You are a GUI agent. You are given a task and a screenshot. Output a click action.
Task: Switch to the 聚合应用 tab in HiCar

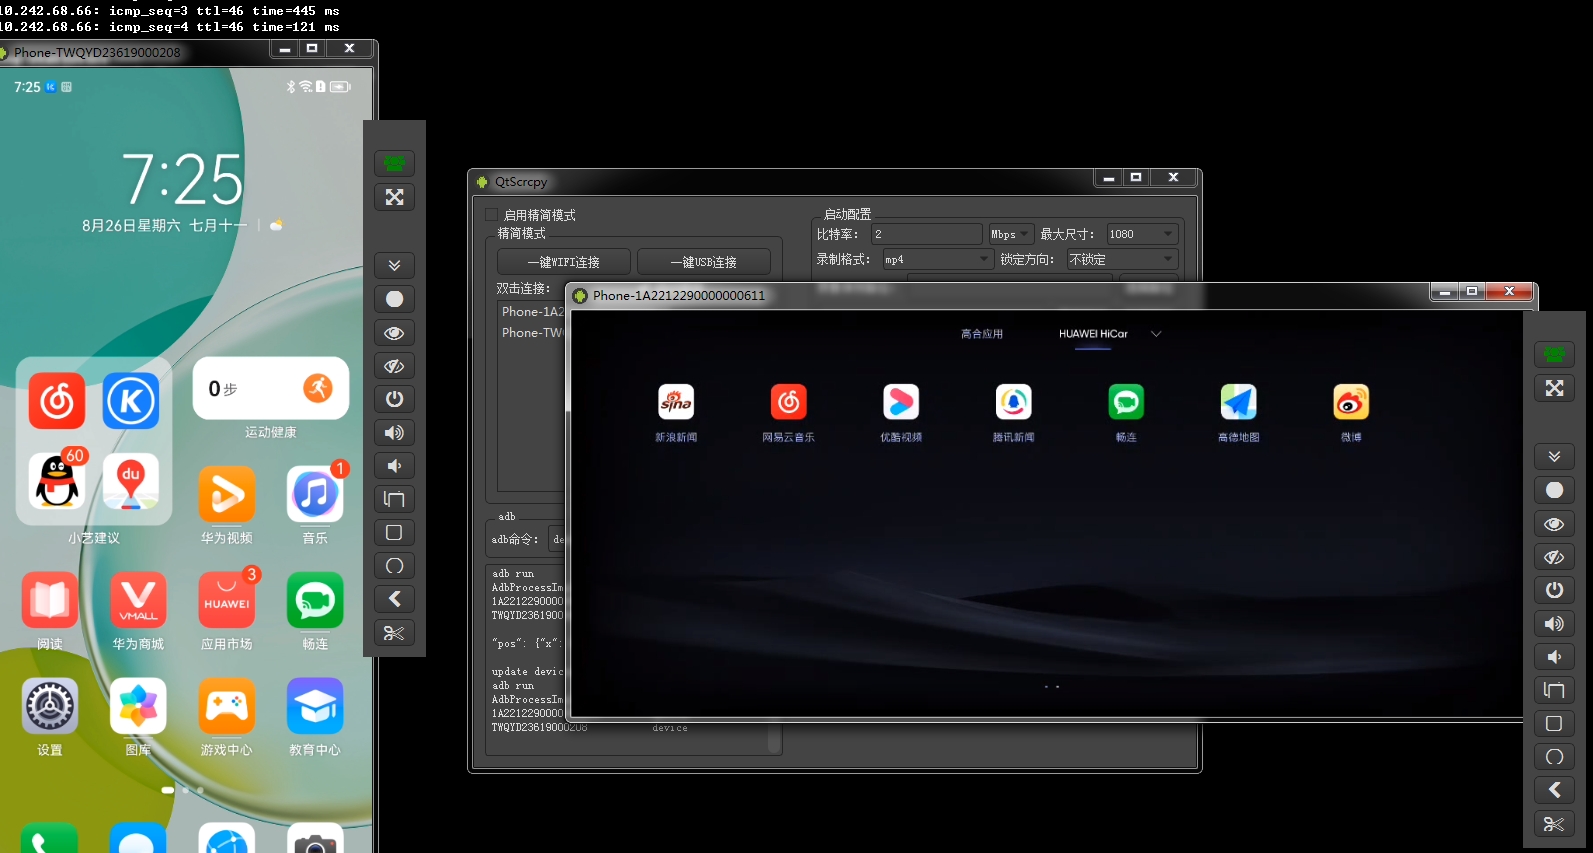pyautogui.click(x=982, y=334)
